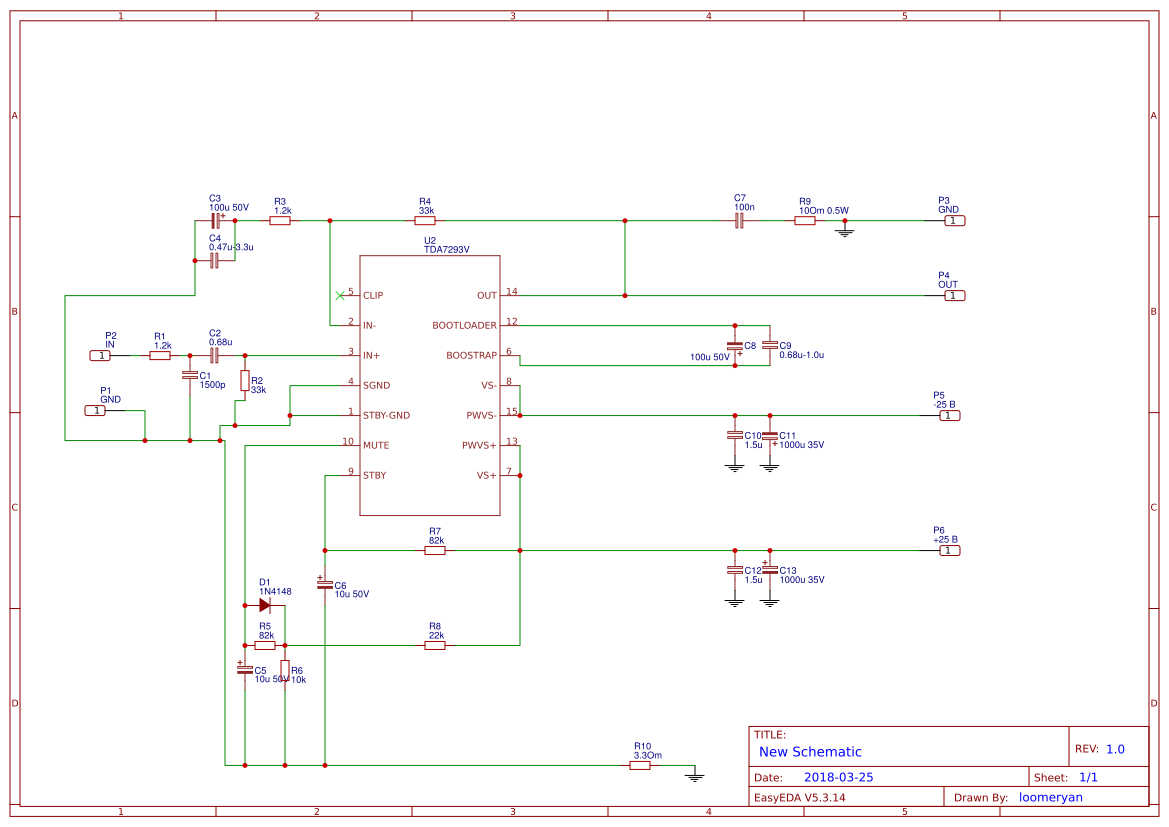1169x827 pixels.
Task: Select the TDA7293V IC symbol U2
Action: tap(430, 385)
